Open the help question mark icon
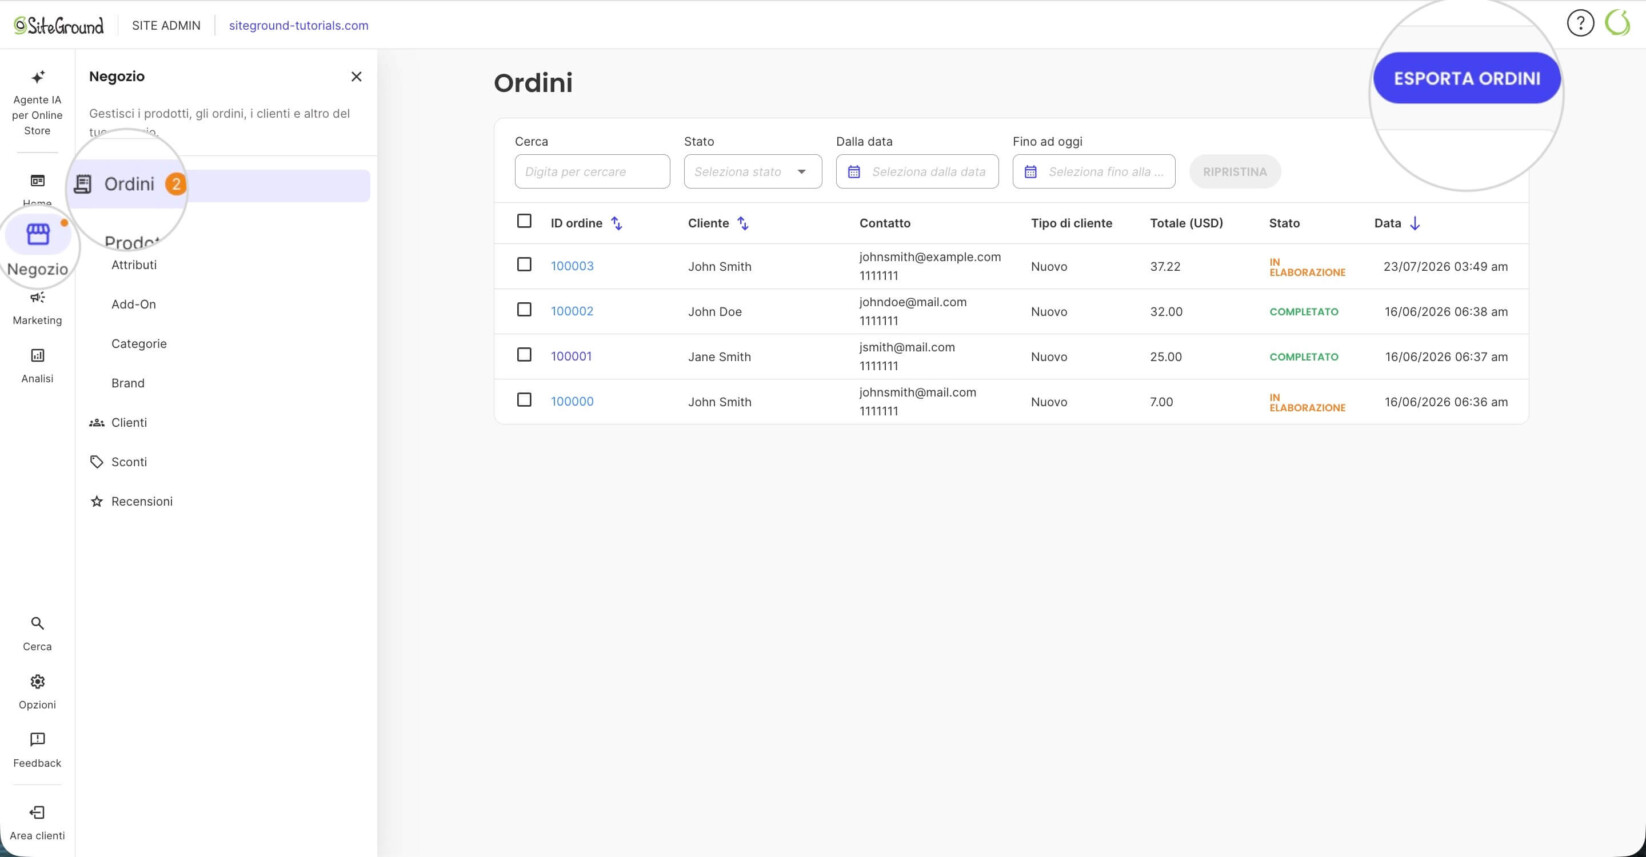Screen dimensions: 1646x857 [1580, 23]
